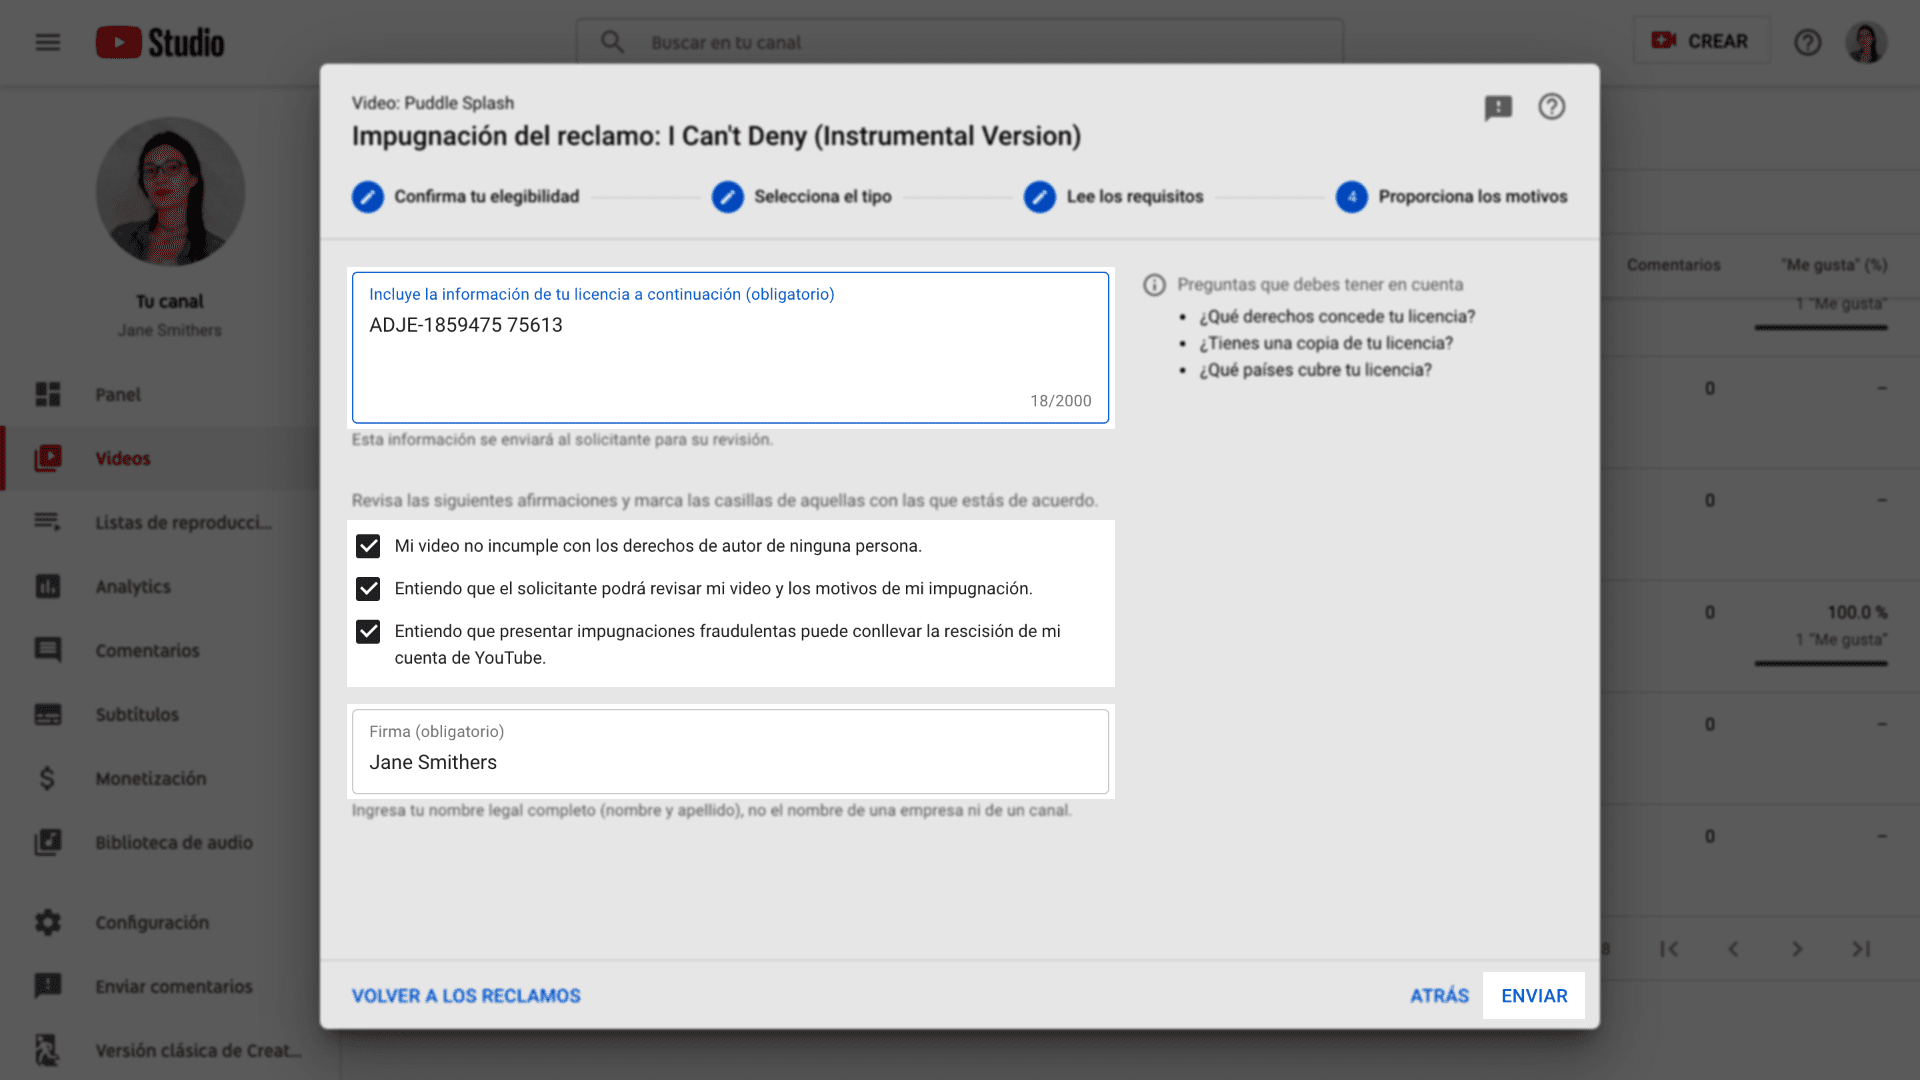This screenshot has height=1080, width=1920.
Task: Click the help circle icon in the dialog
Action: 1551,107
